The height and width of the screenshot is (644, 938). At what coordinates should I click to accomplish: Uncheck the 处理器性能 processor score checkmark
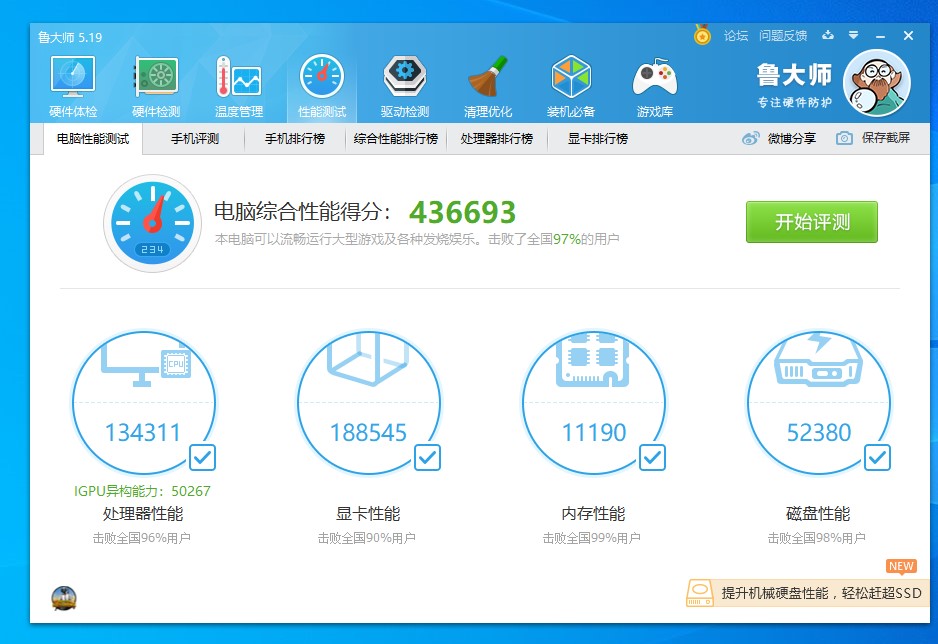pyautogui.click(x=202, y=457)
